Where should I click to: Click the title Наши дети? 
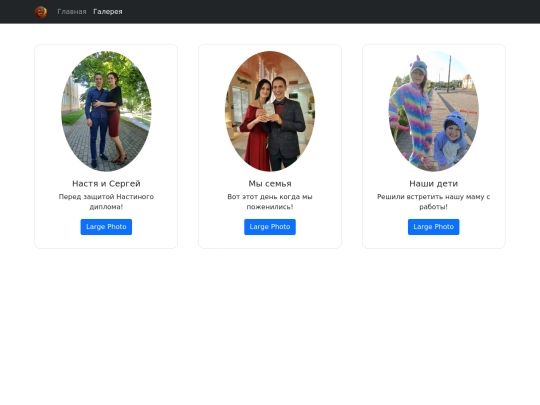pos(434,184)
